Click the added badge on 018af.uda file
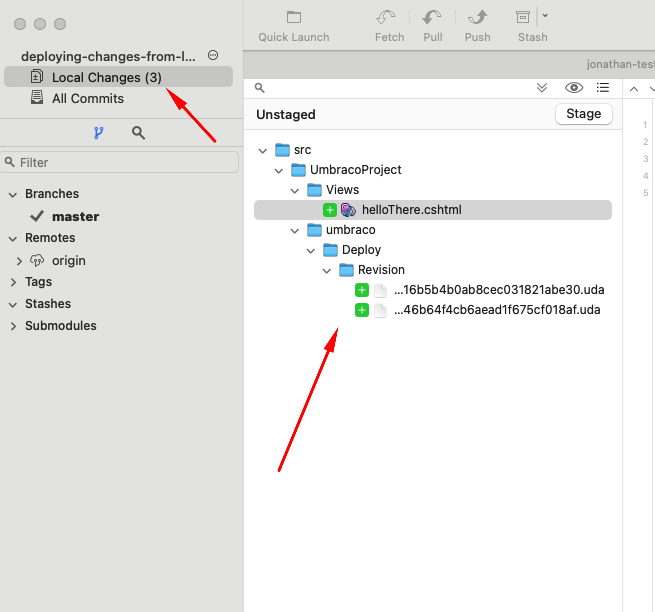This screenshot has height=612, width=655. click(362, 310)
